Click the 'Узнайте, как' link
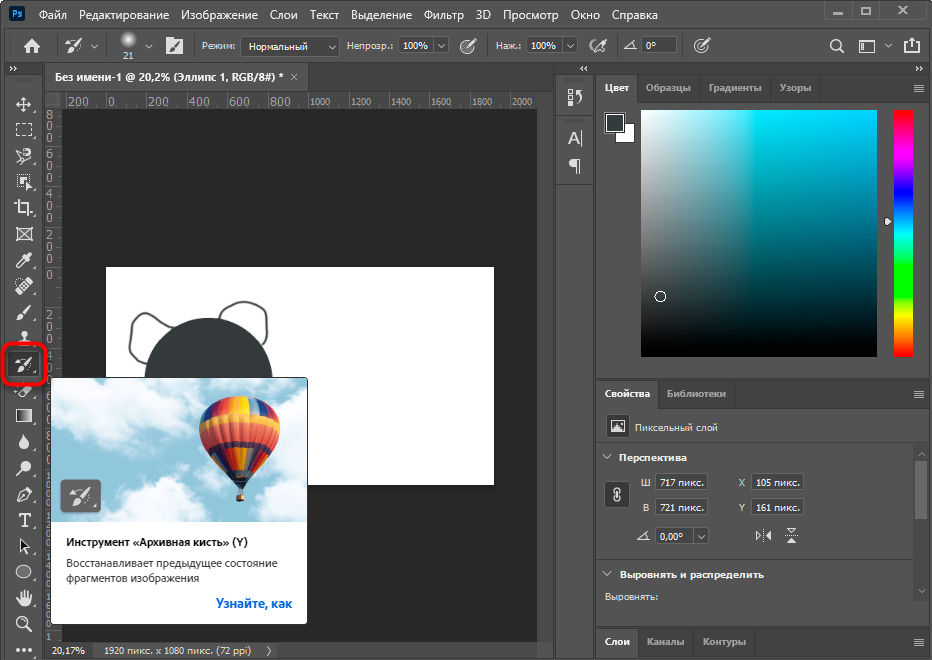This screenshot has height=660, width=932. (x=254, y=603)
